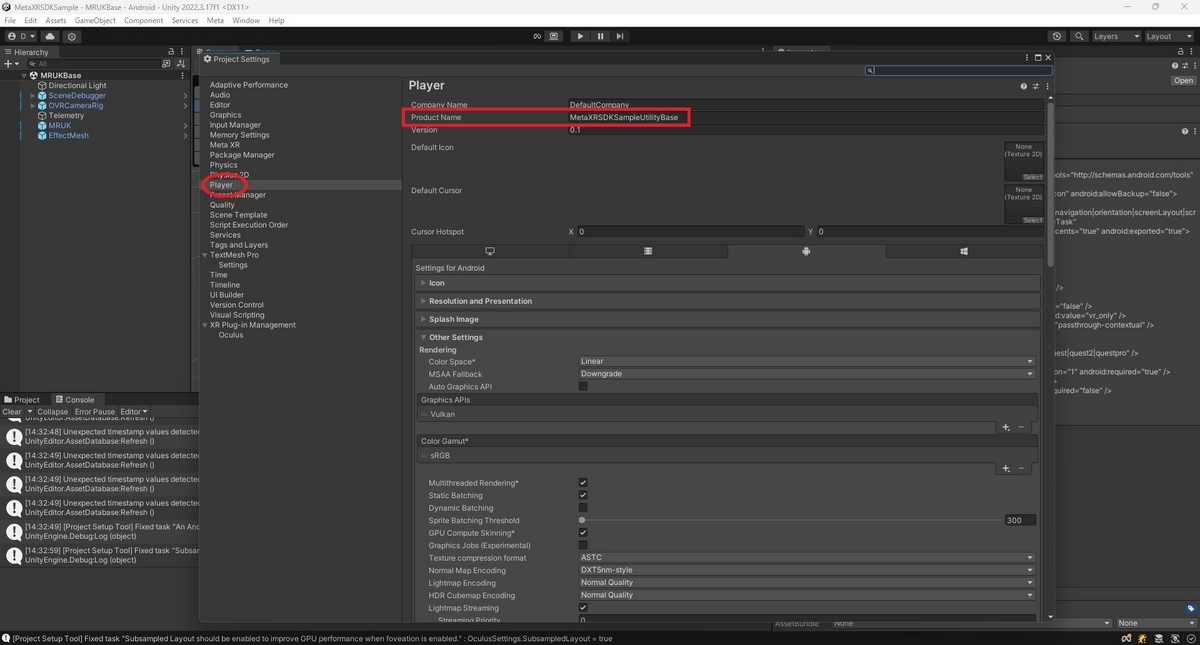The height and width of the screenshot is (645, 1200).
Task: Remove a Color Gamut with minus button
Action: [x=1021, y=468]
